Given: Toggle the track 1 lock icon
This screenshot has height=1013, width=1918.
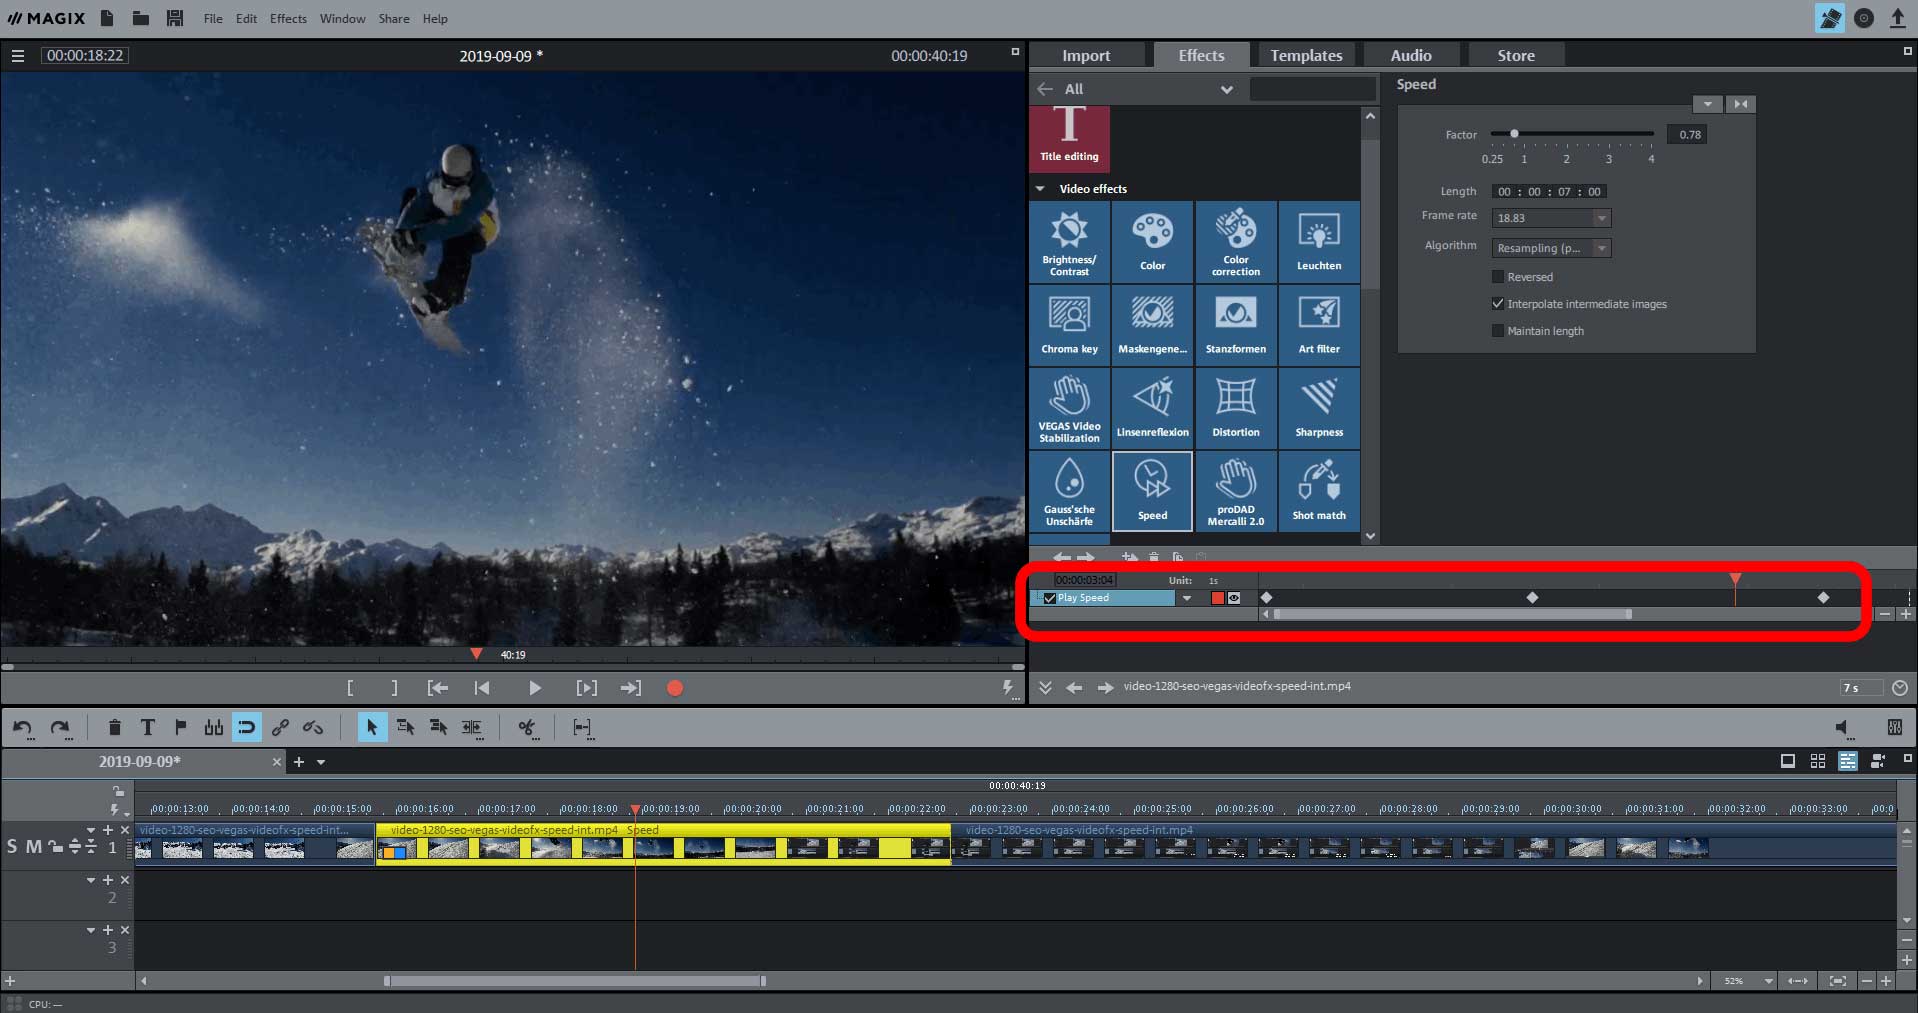Looking at the screenshot, I should point(56,847).
